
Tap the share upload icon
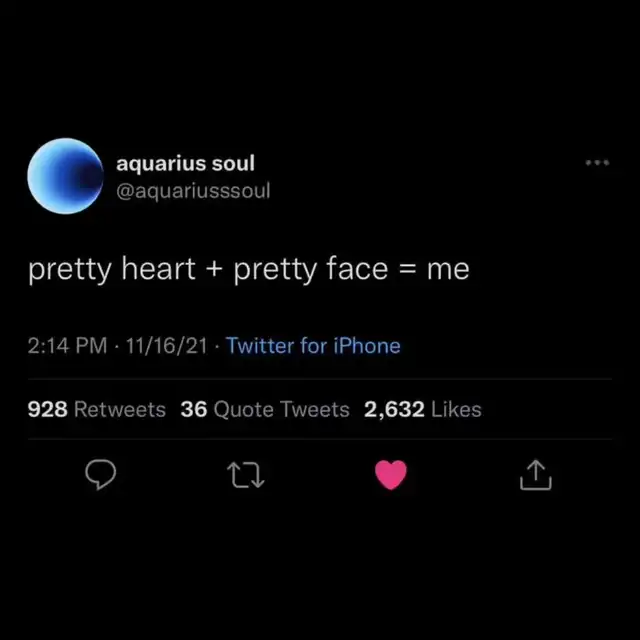coord(536,475)
